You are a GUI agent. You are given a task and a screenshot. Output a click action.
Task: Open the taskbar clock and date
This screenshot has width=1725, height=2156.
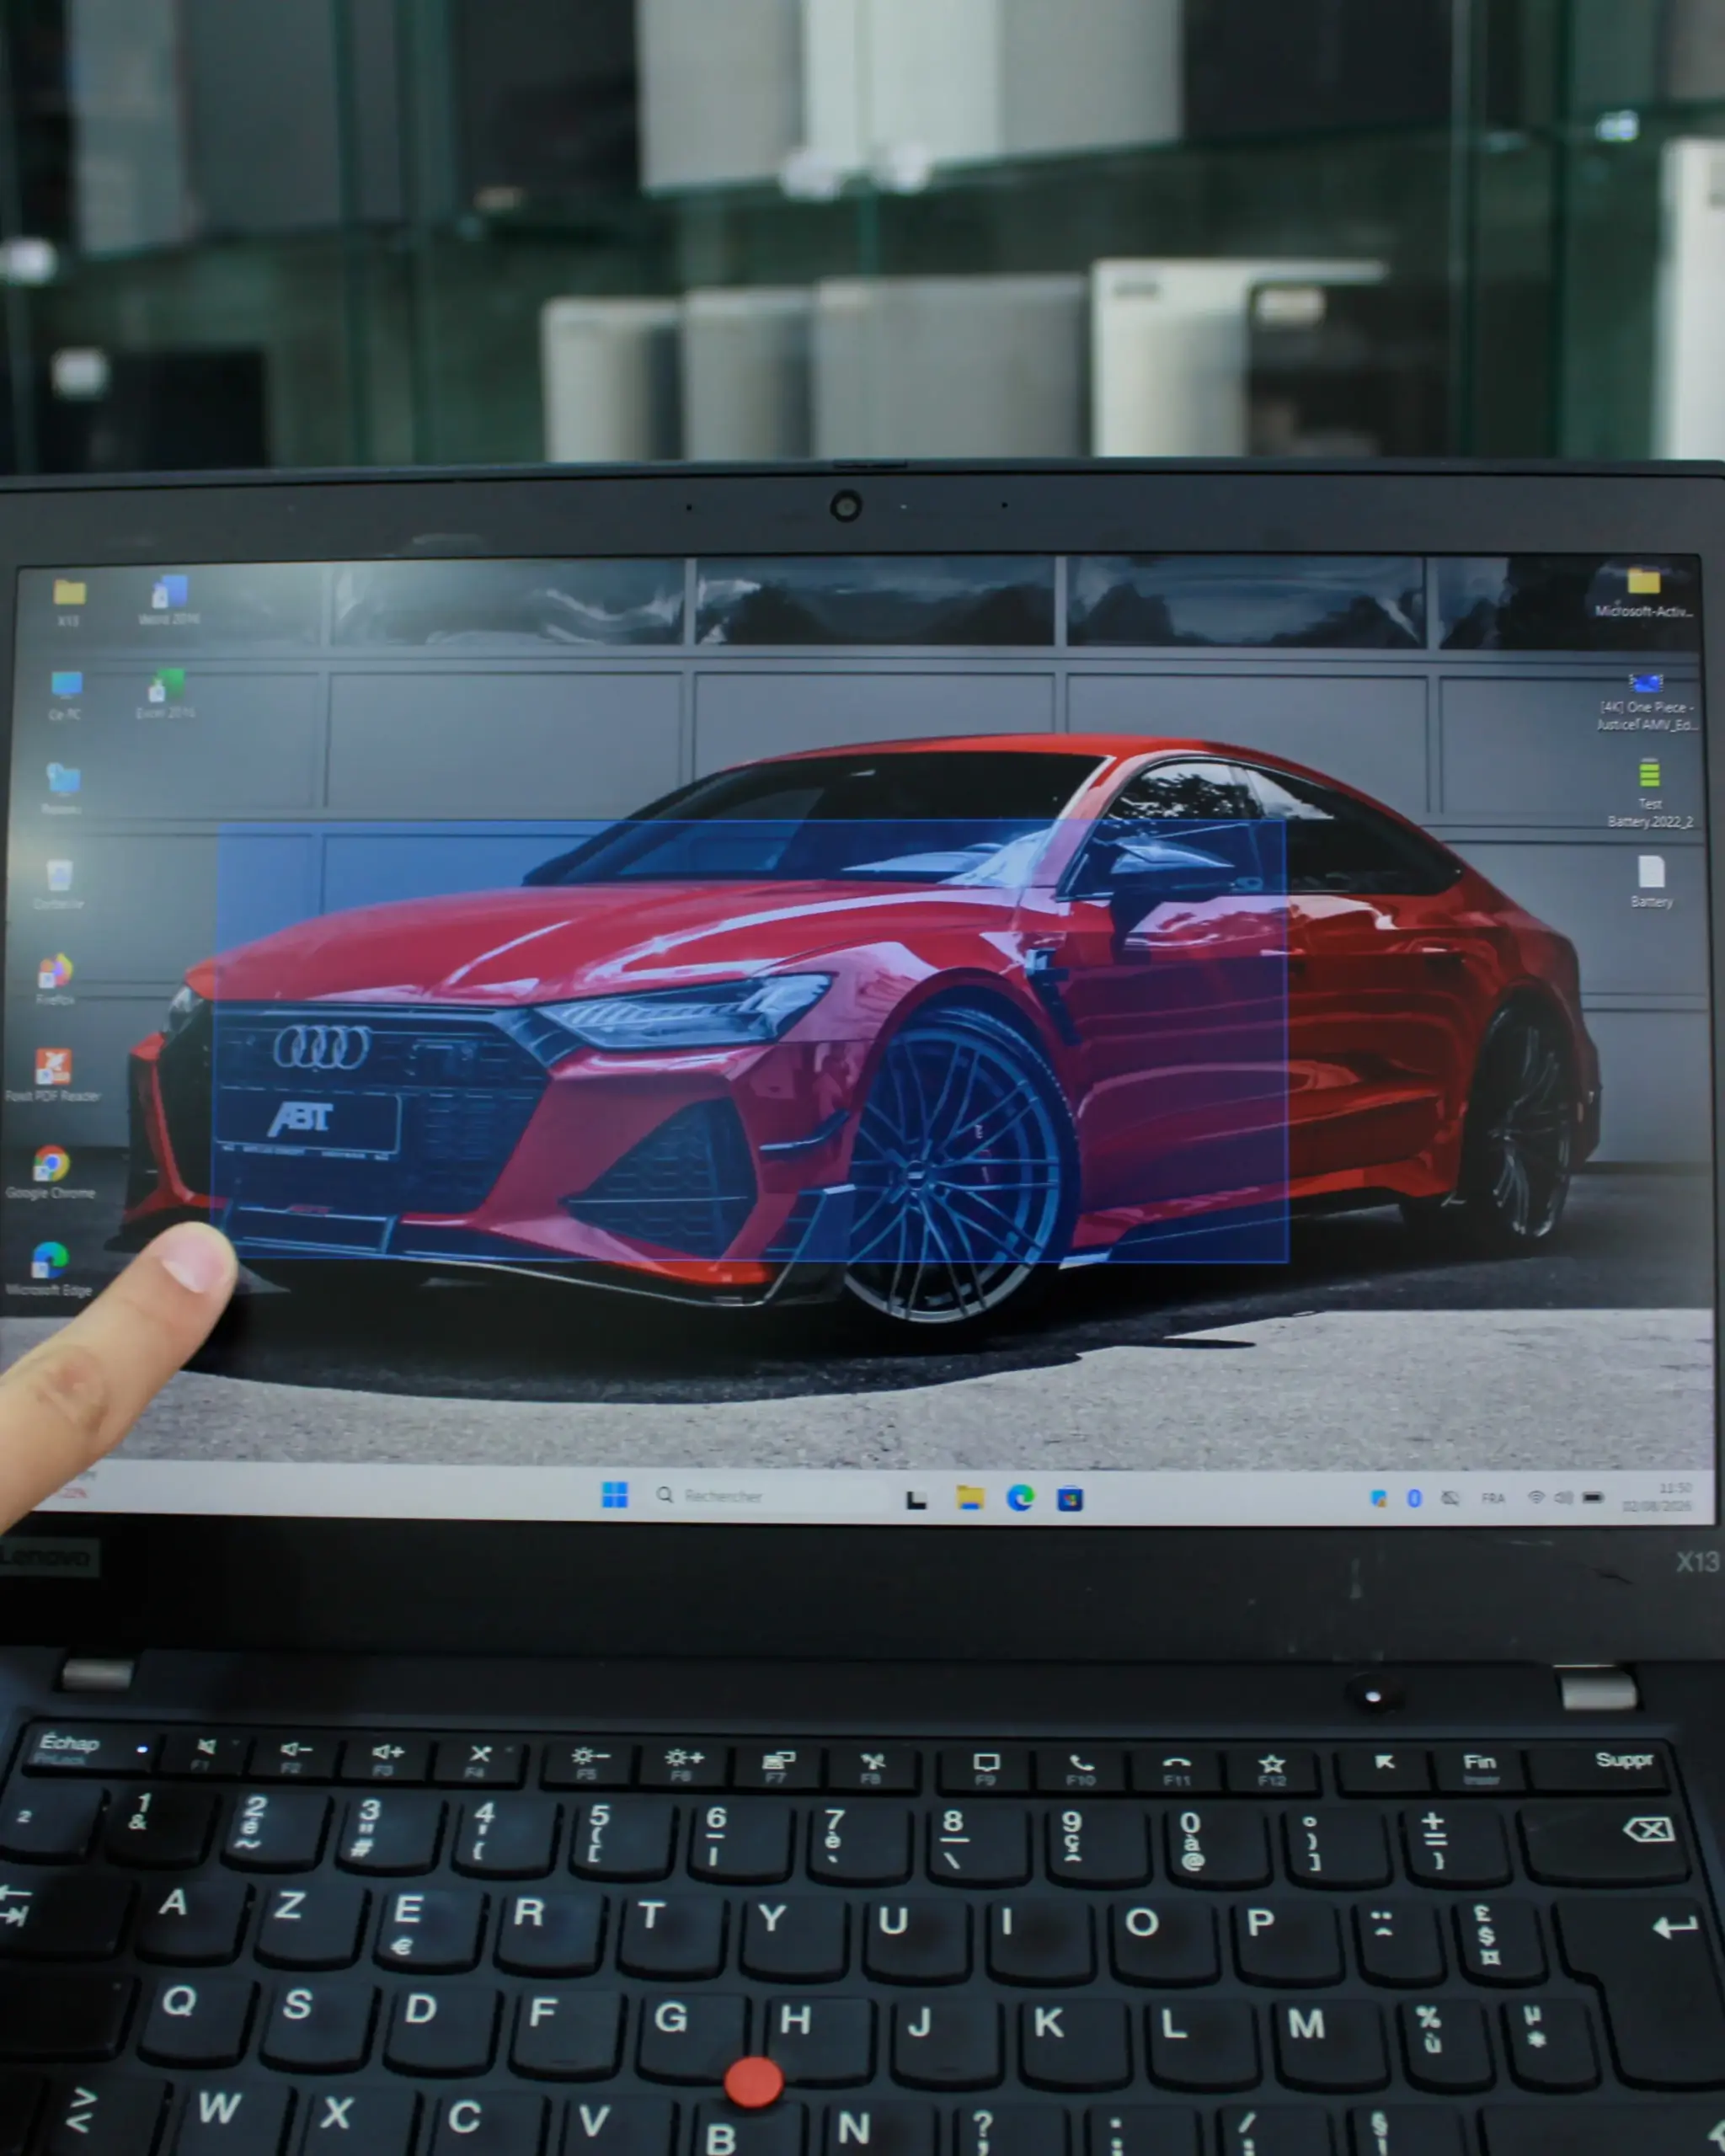pyautogui.click(x=1657, y=1497)
